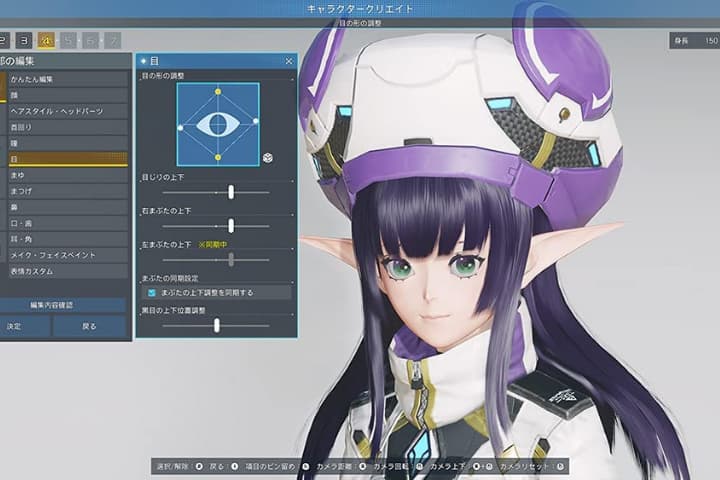Open the 瞳 pupil menu entry

(x=68, y=143)
